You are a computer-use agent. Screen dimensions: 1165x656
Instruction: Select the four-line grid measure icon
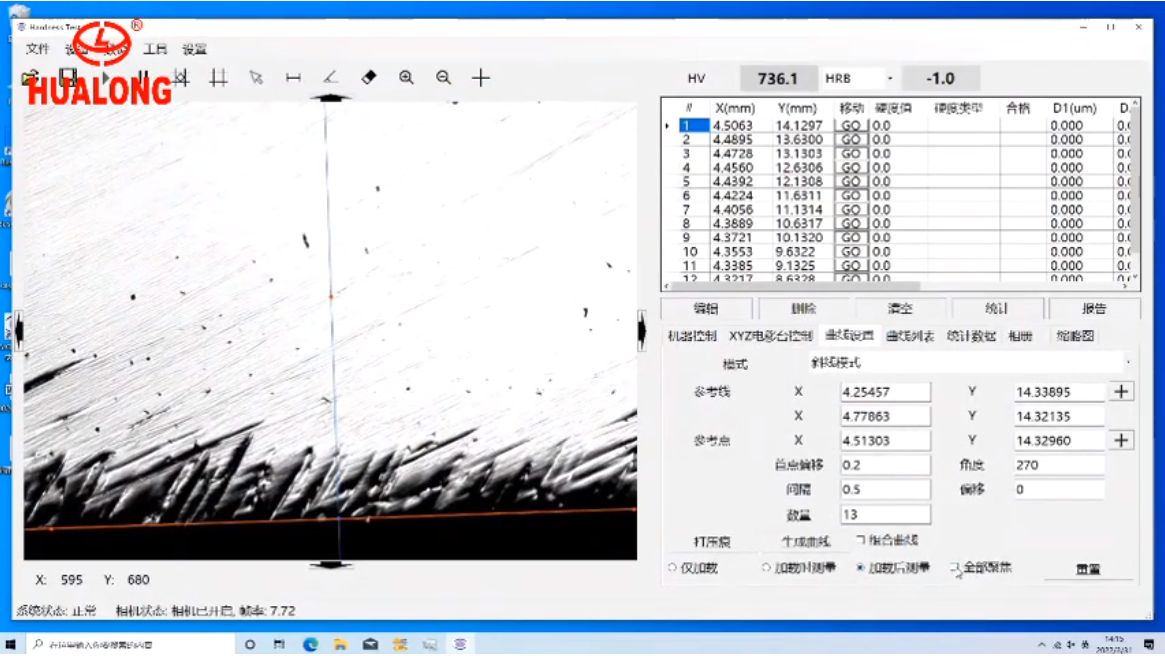[x=218, y=77]
